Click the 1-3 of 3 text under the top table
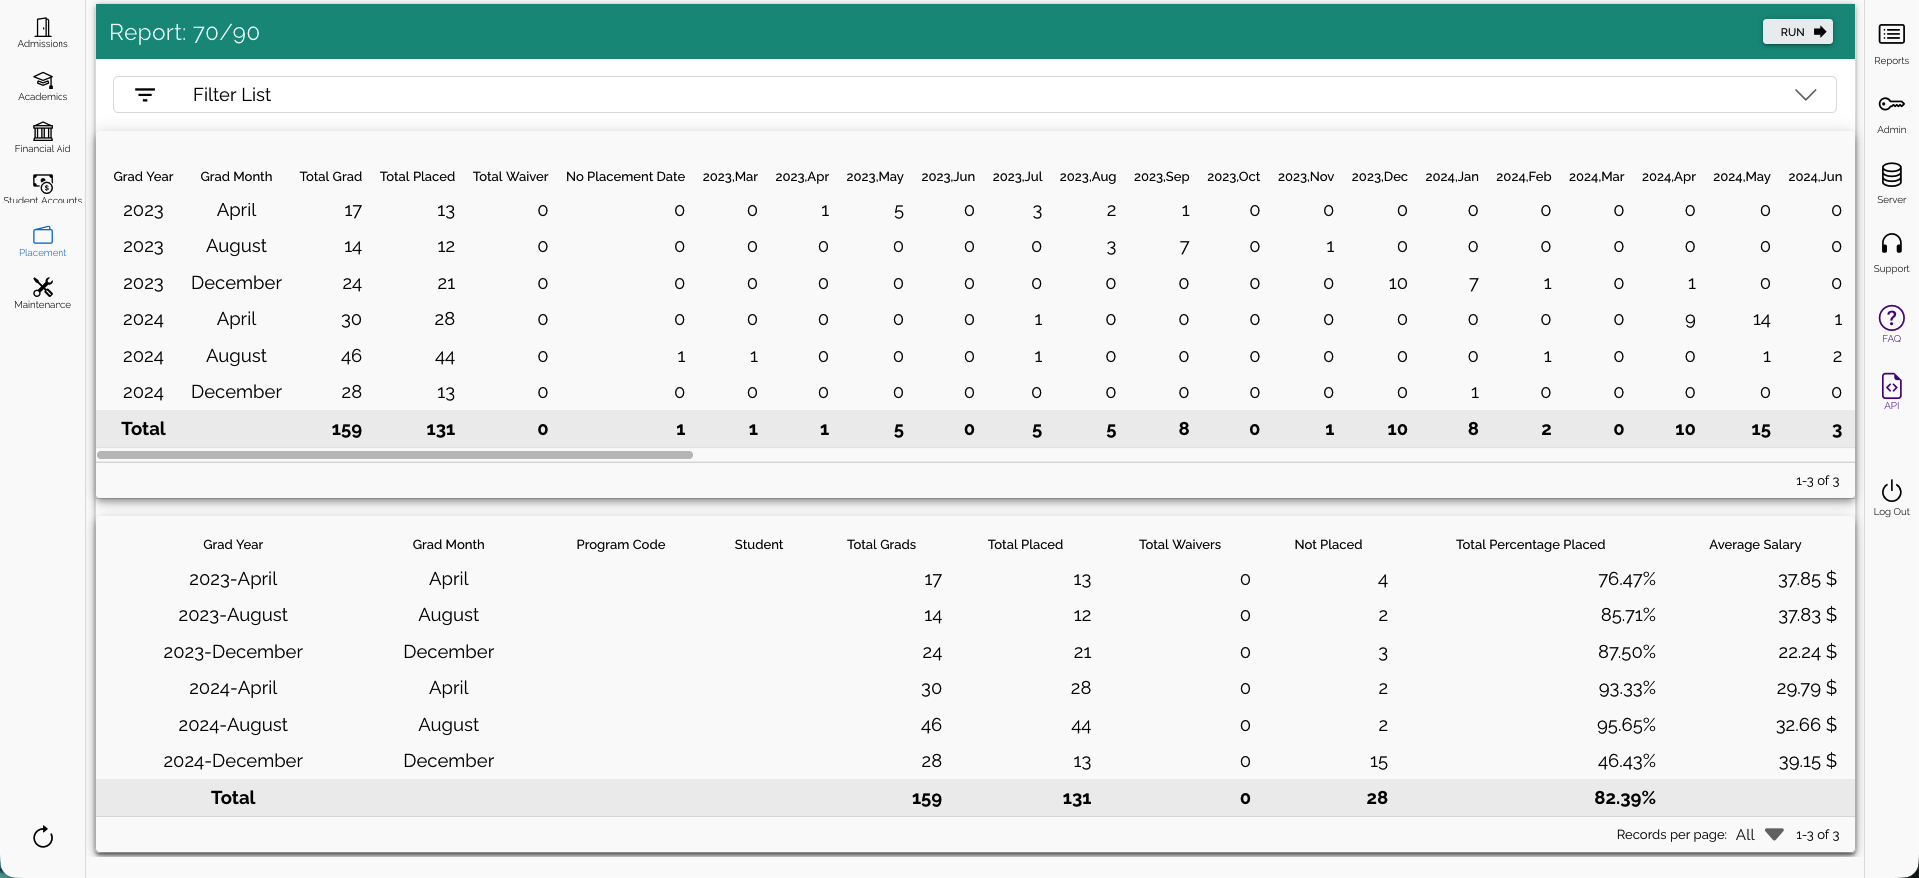 click(x=1817, y=481)
